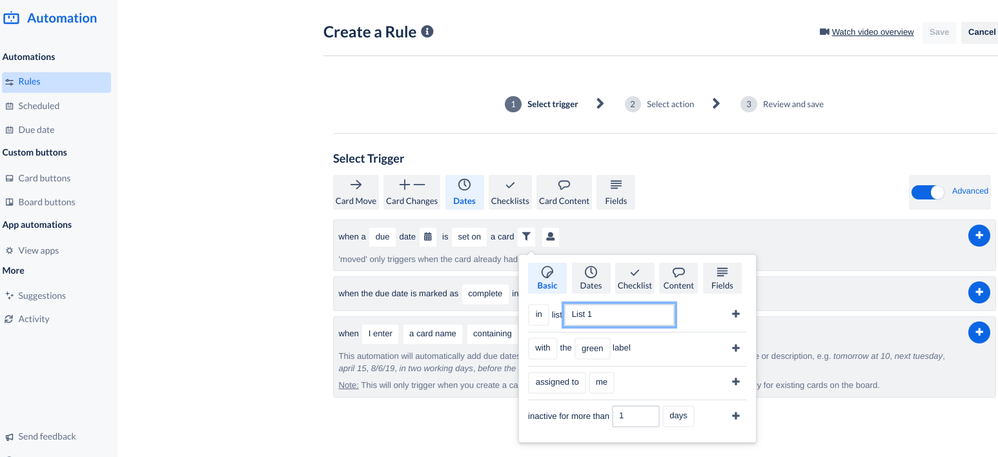The width and height of the screenshot is (998, 457).
Task: Go to the Select action step
Action: point(659,104)
